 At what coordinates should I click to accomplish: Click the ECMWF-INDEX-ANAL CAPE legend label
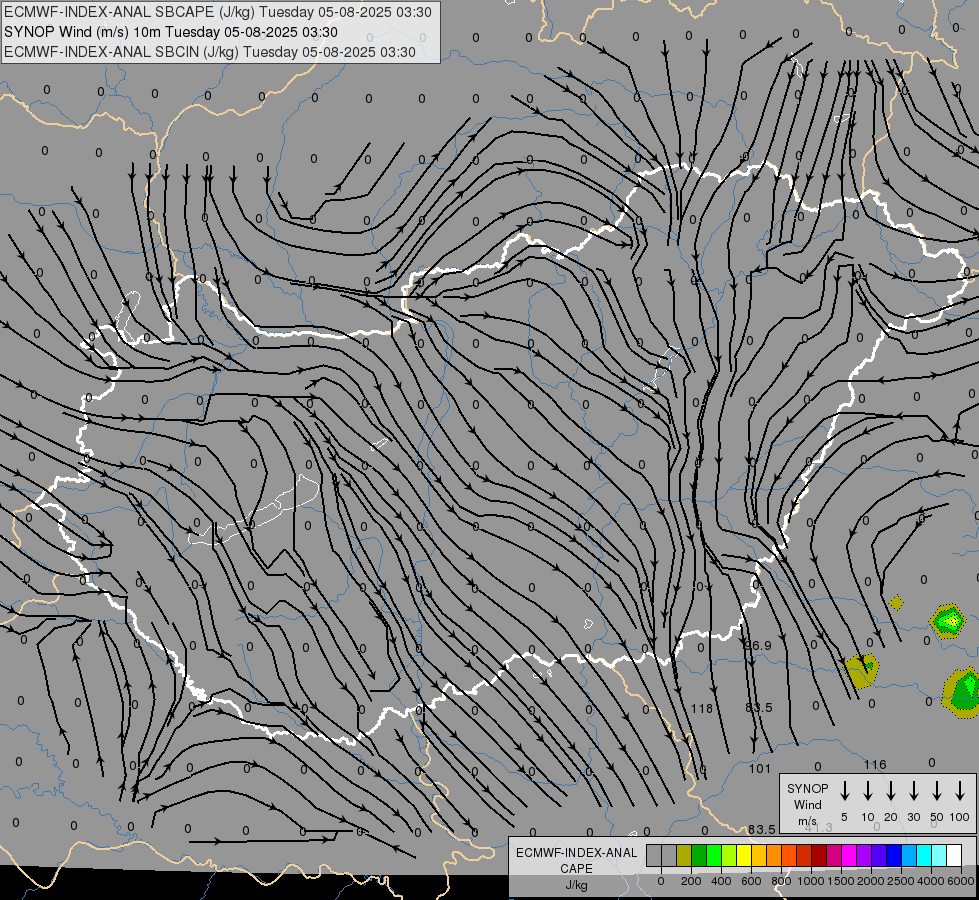coord(576,860)
